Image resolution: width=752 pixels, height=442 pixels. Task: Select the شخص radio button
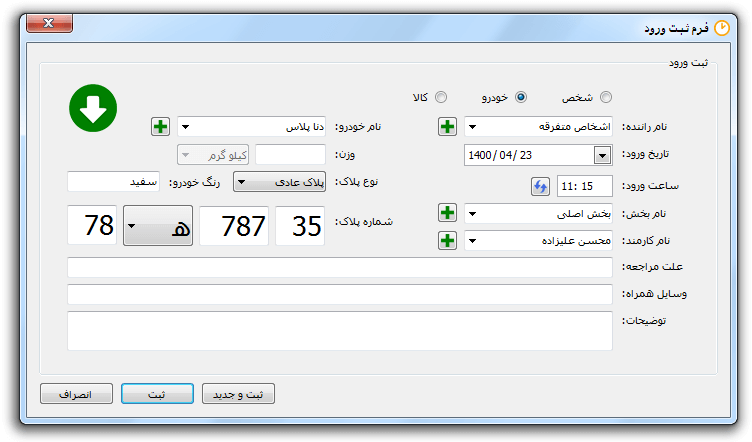[606, 97]
